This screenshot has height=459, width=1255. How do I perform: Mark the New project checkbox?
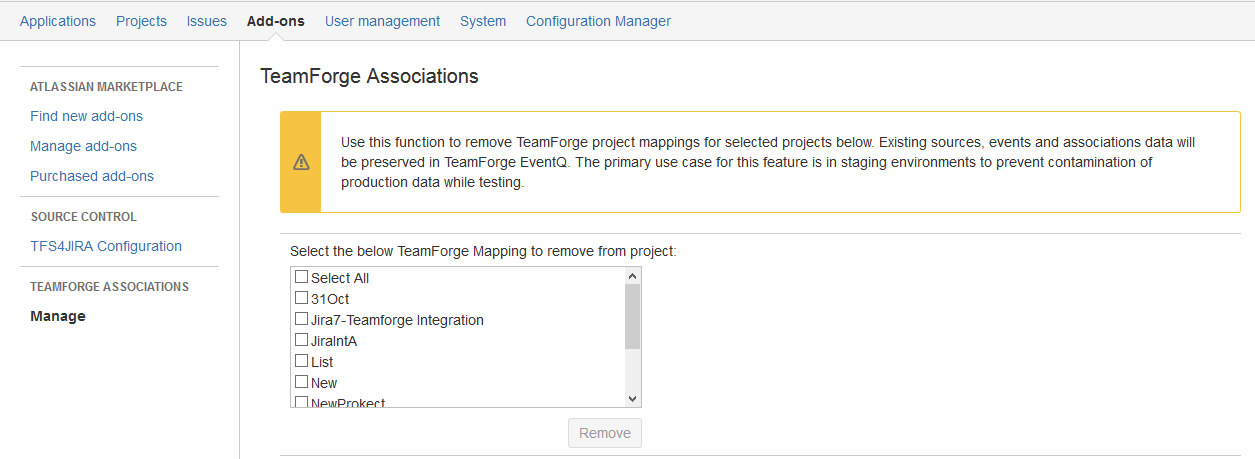pyautogui.click(x=301, y=382)
